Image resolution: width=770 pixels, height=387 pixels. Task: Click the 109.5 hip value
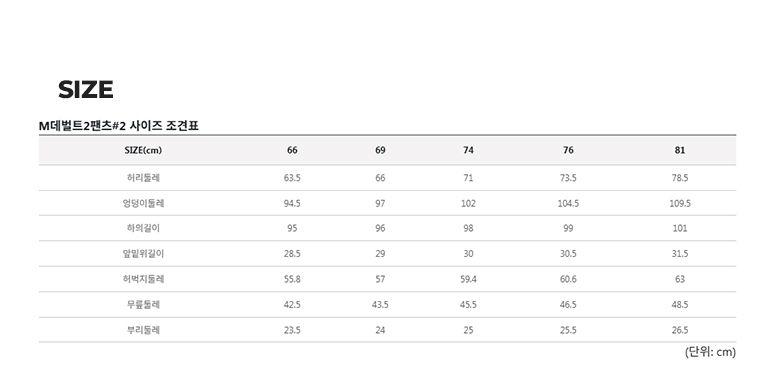[680, 203]
